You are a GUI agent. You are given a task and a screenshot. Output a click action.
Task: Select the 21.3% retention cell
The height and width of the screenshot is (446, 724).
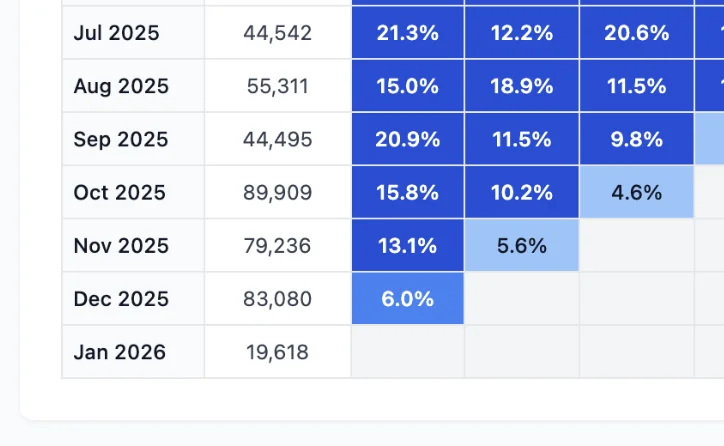[407, 33]
